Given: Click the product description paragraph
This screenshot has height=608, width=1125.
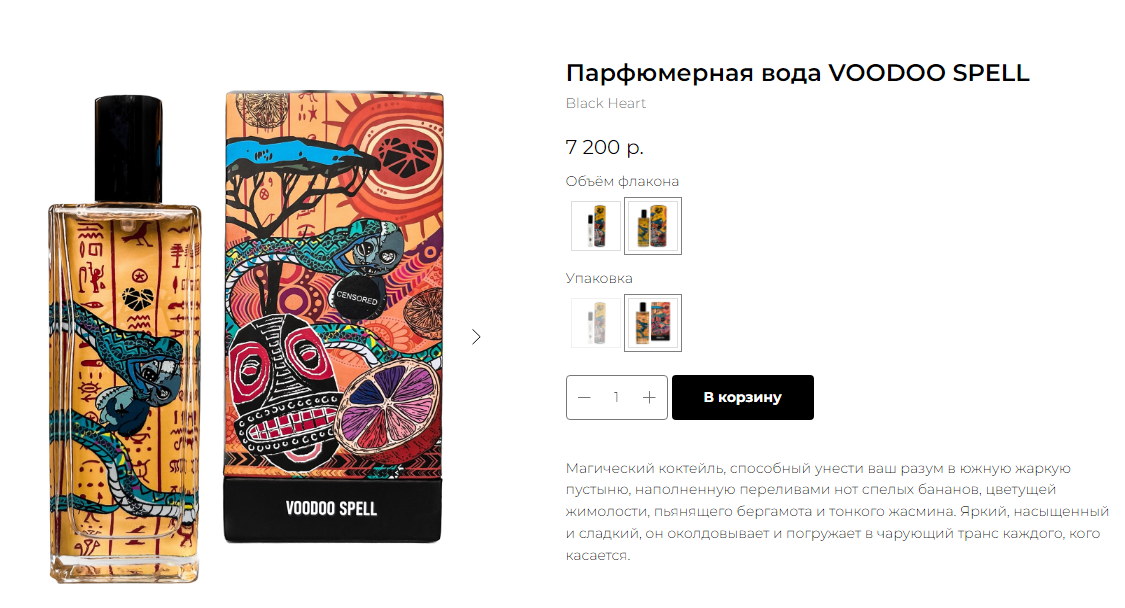Looking at the screenshot, I should click(x=837, y=511).
